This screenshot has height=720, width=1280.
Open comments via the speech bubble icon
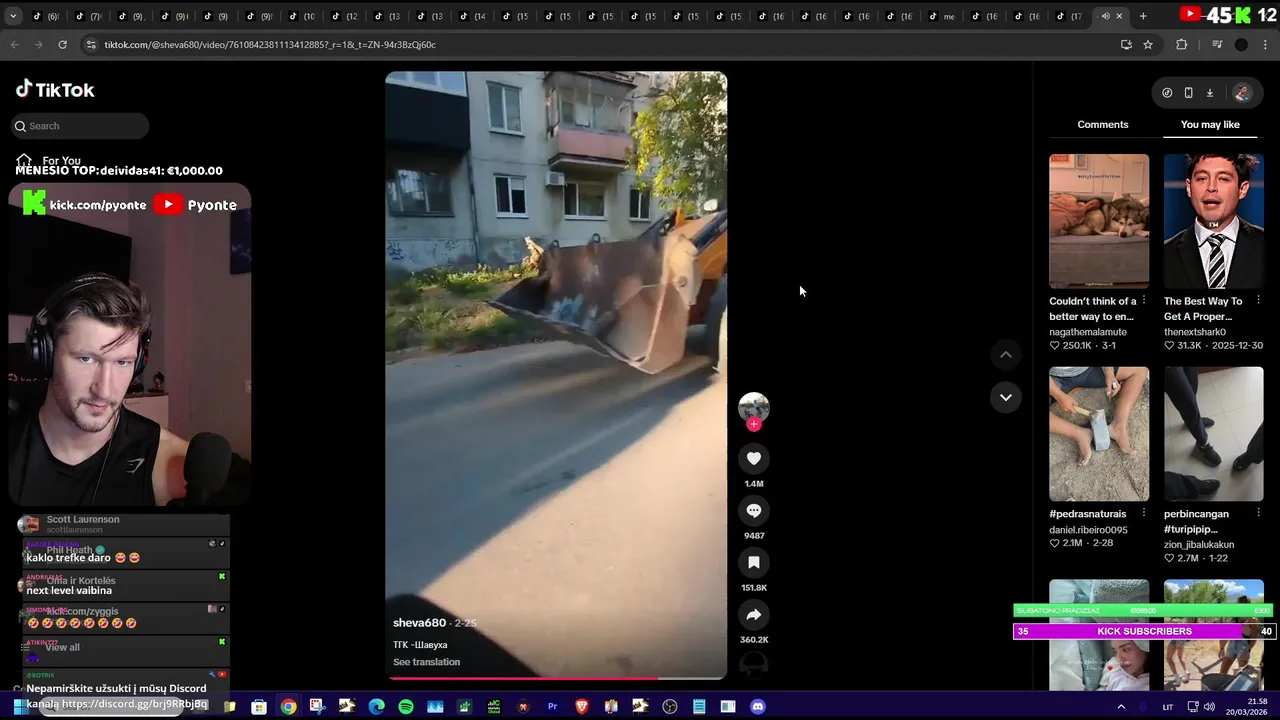click(x=754, y=510)
